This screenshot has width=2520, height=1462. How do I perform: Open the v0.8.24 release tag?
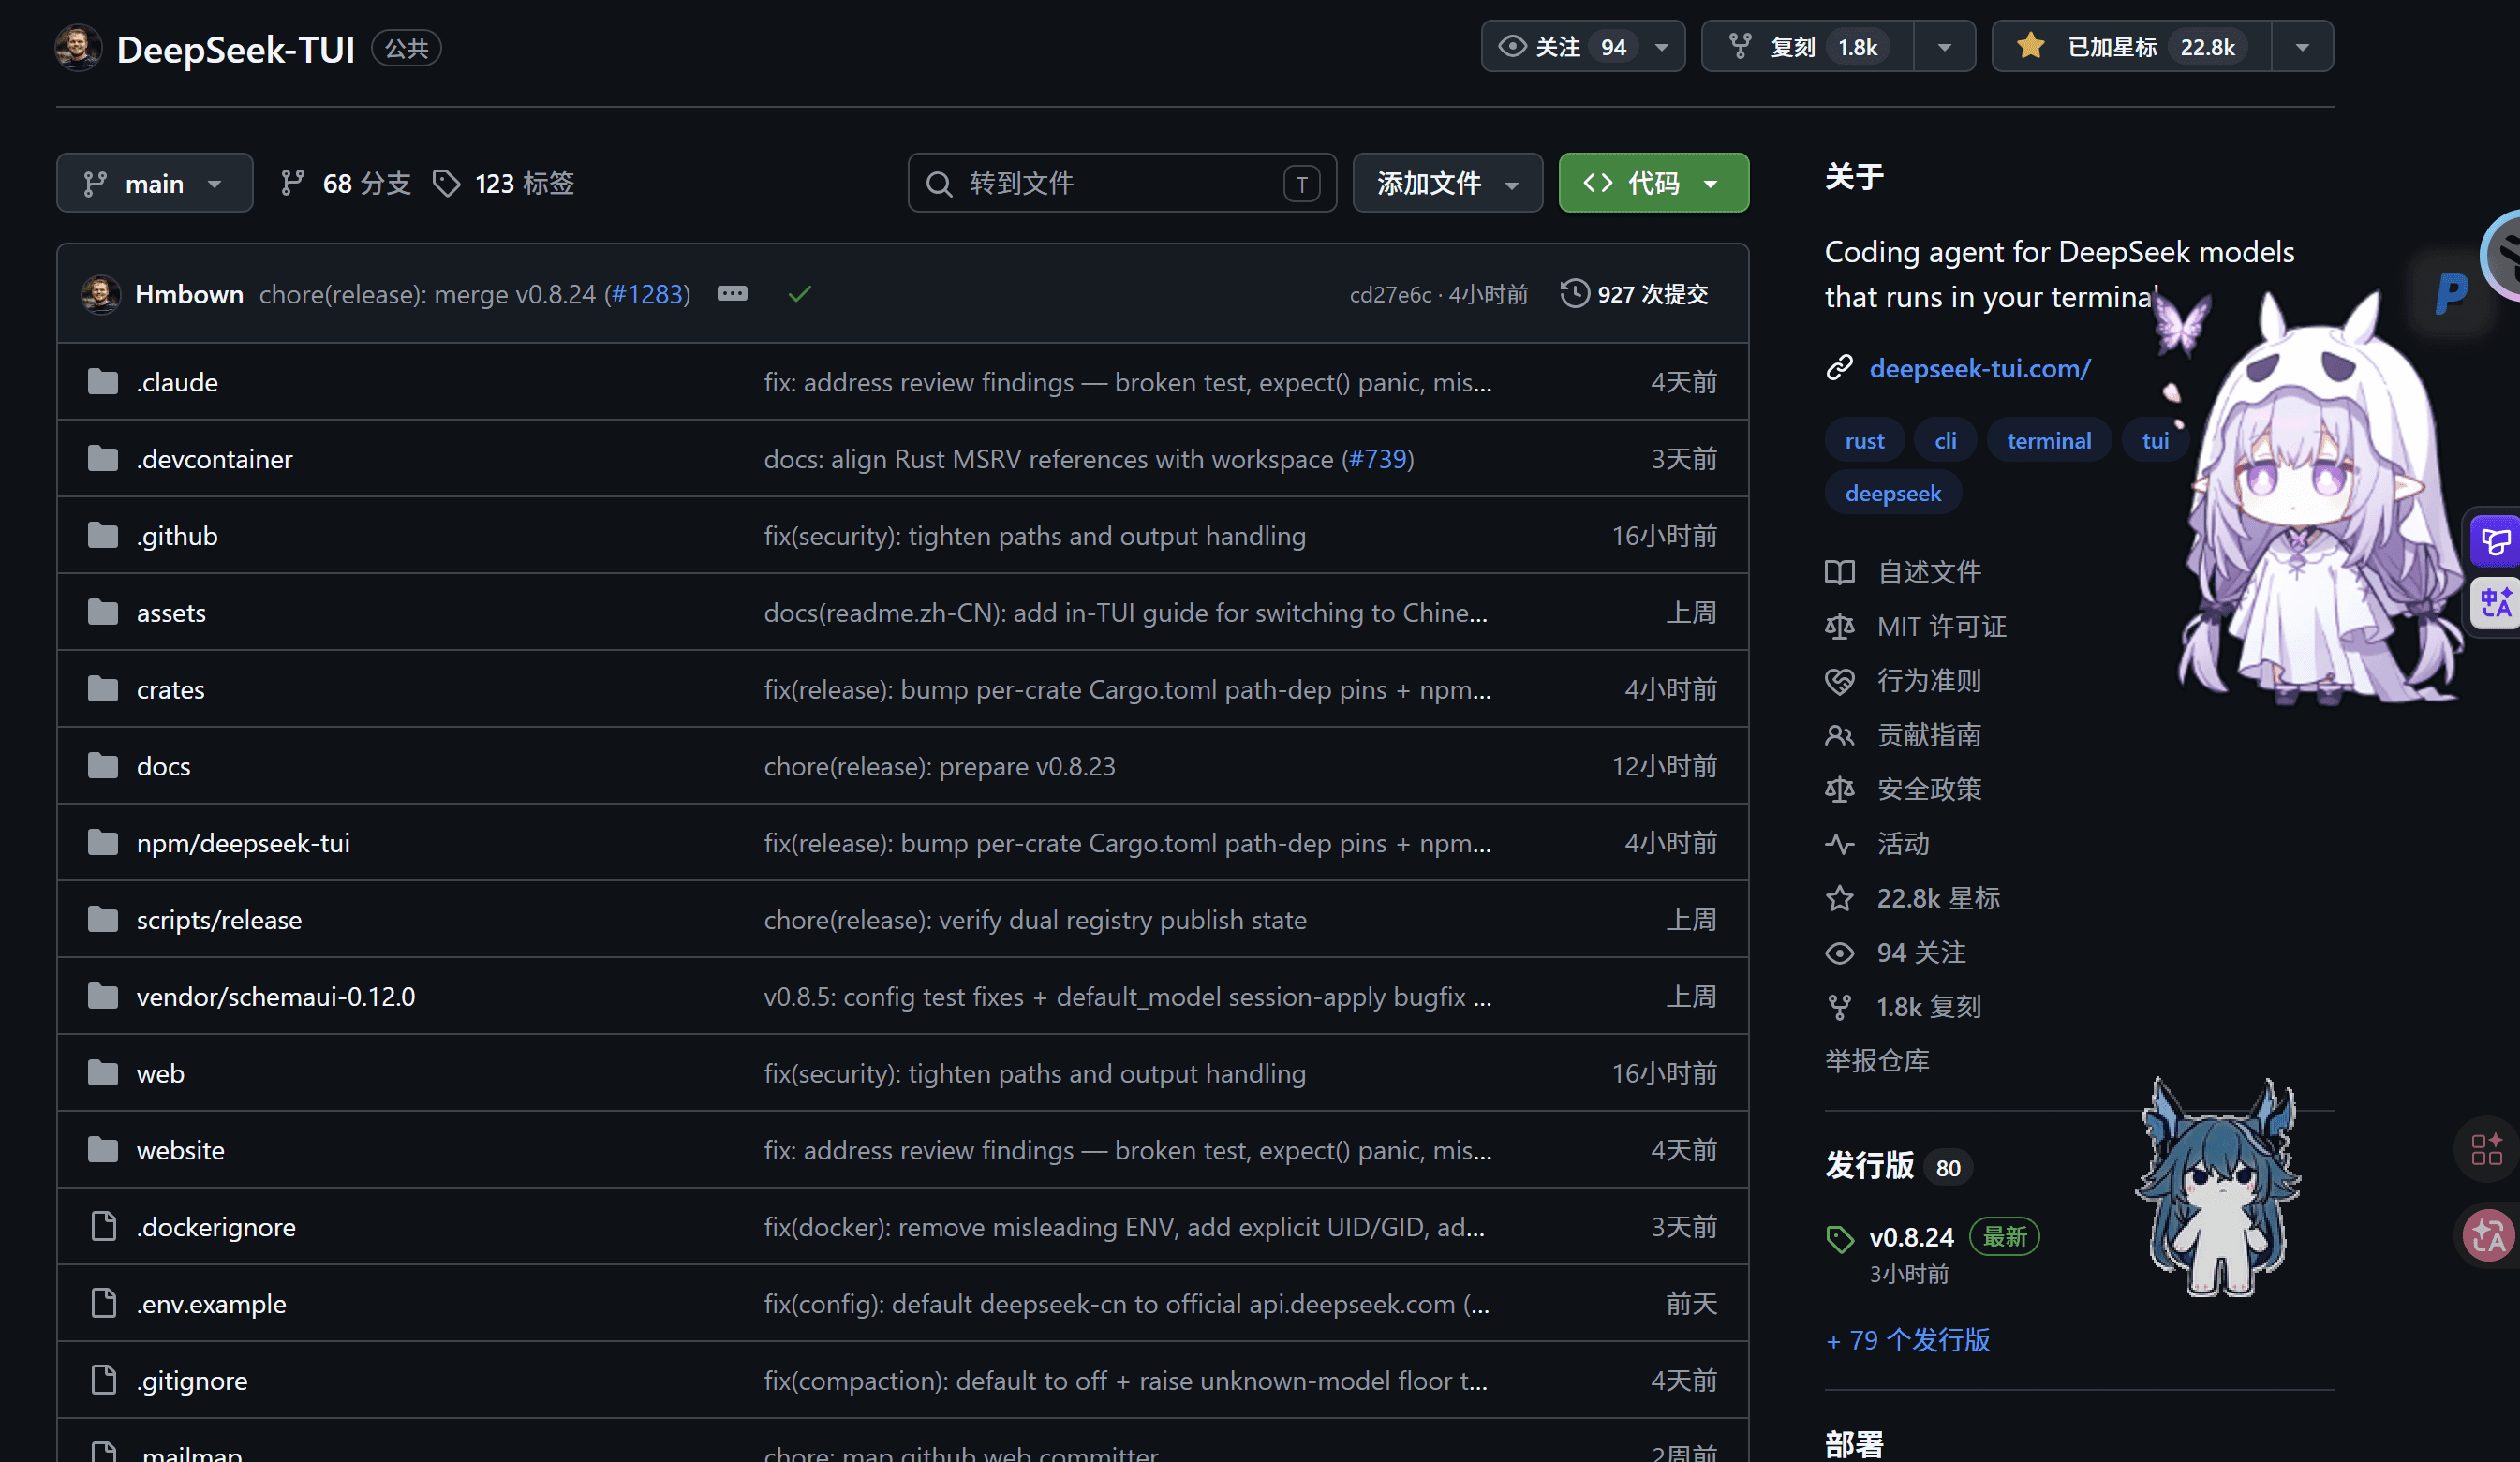point(1911,1237)
